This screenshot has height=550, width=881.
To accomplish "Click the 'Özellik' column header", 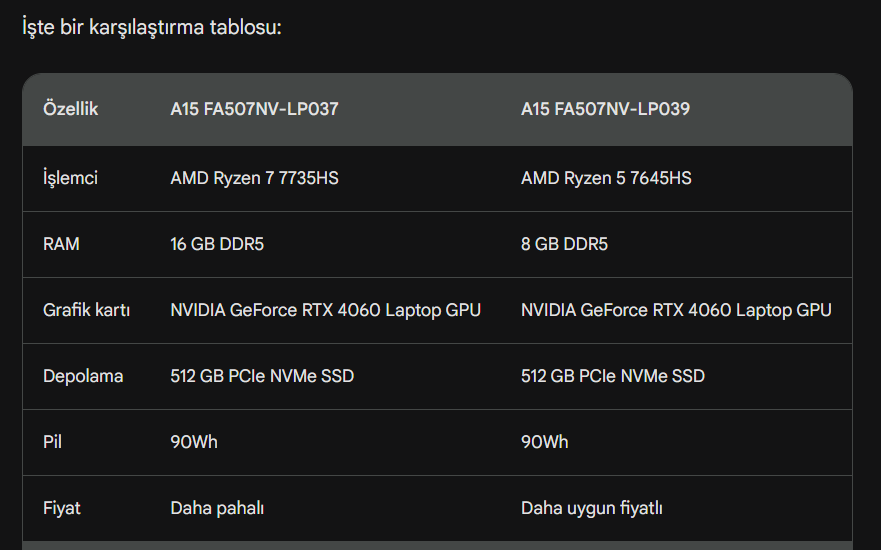I will pyautogui.click(x=71, y=110).
